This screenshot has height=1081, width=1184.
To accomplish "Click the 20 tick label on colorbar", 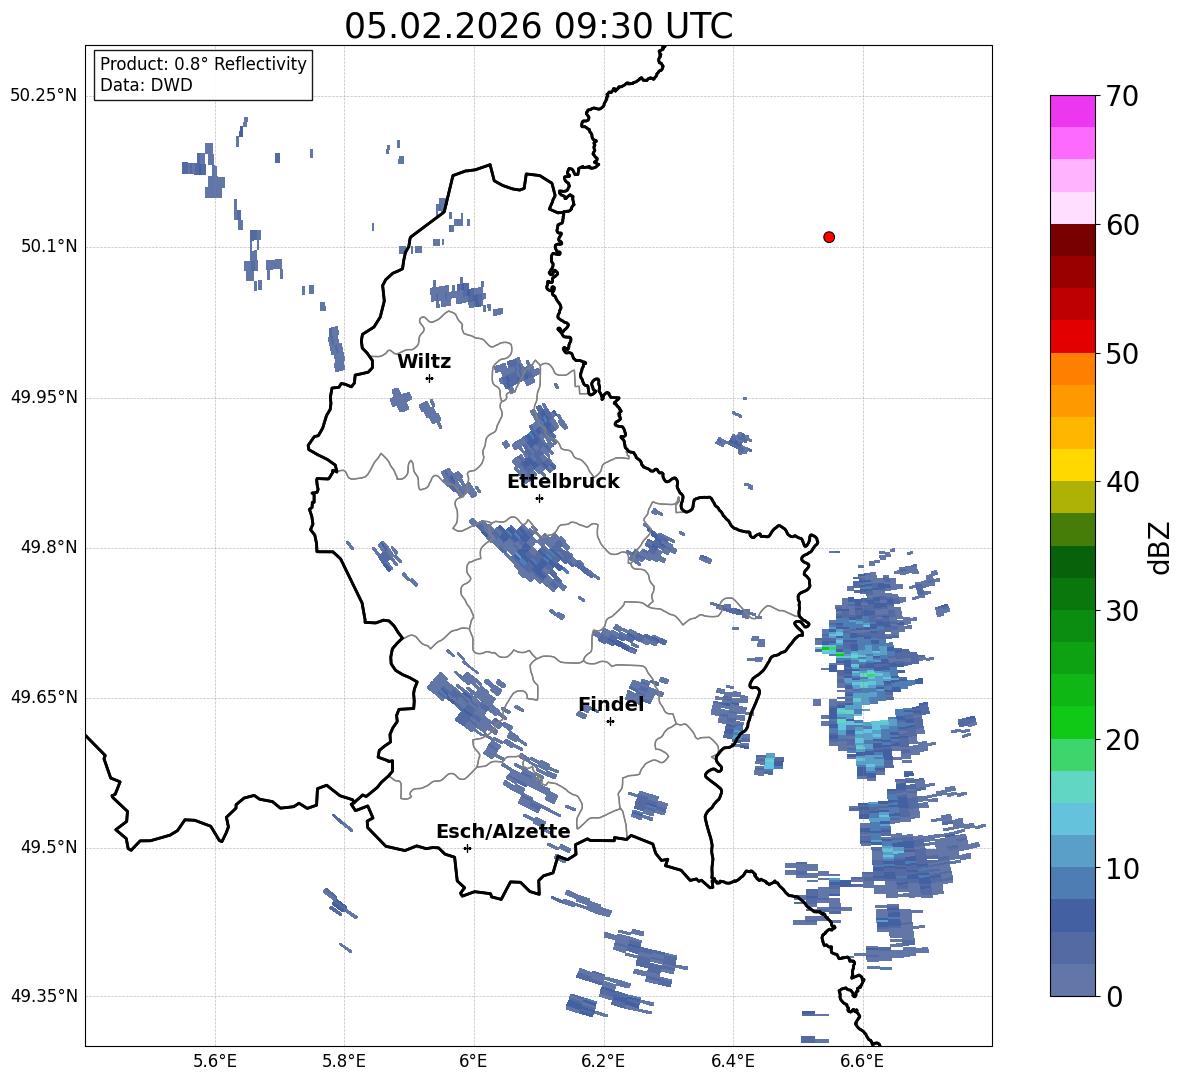I will (x=1122, y=740).
